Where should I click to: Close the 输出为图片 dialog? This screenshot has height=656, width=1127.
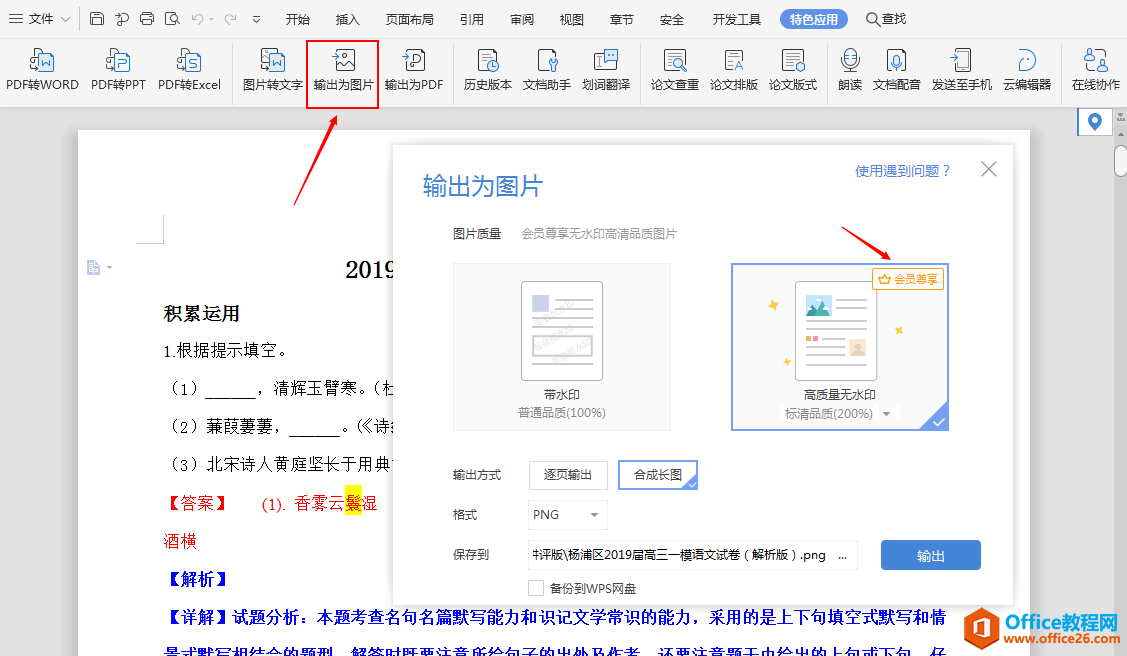[x=989, y=169]
